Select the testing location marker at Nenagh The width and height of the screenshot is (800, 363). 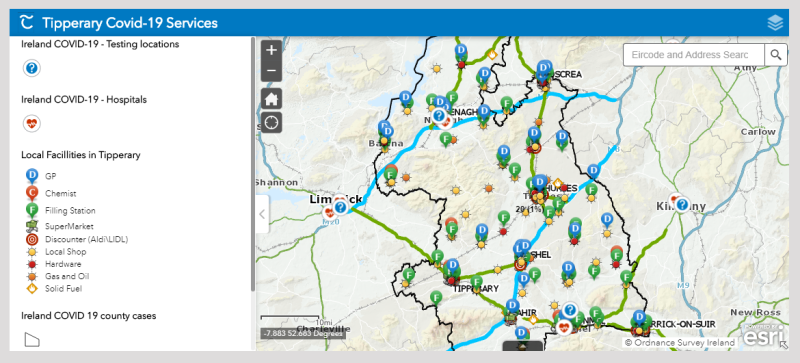439,115
